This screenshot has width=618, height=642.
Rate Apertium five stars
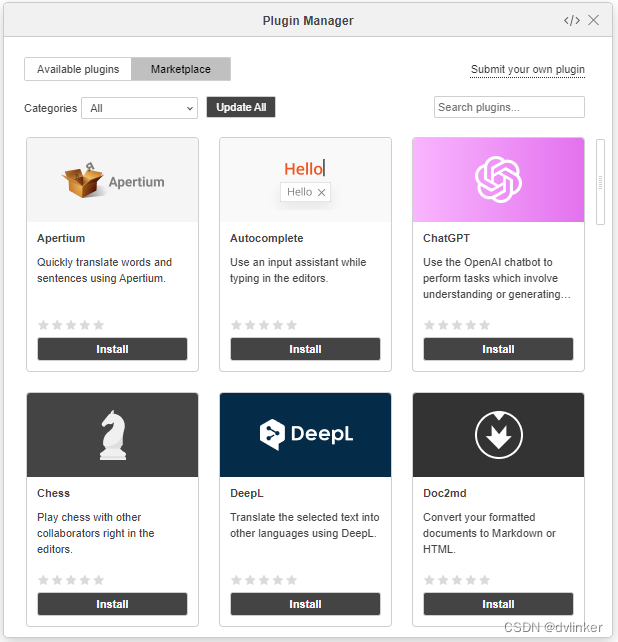point(99,325)
